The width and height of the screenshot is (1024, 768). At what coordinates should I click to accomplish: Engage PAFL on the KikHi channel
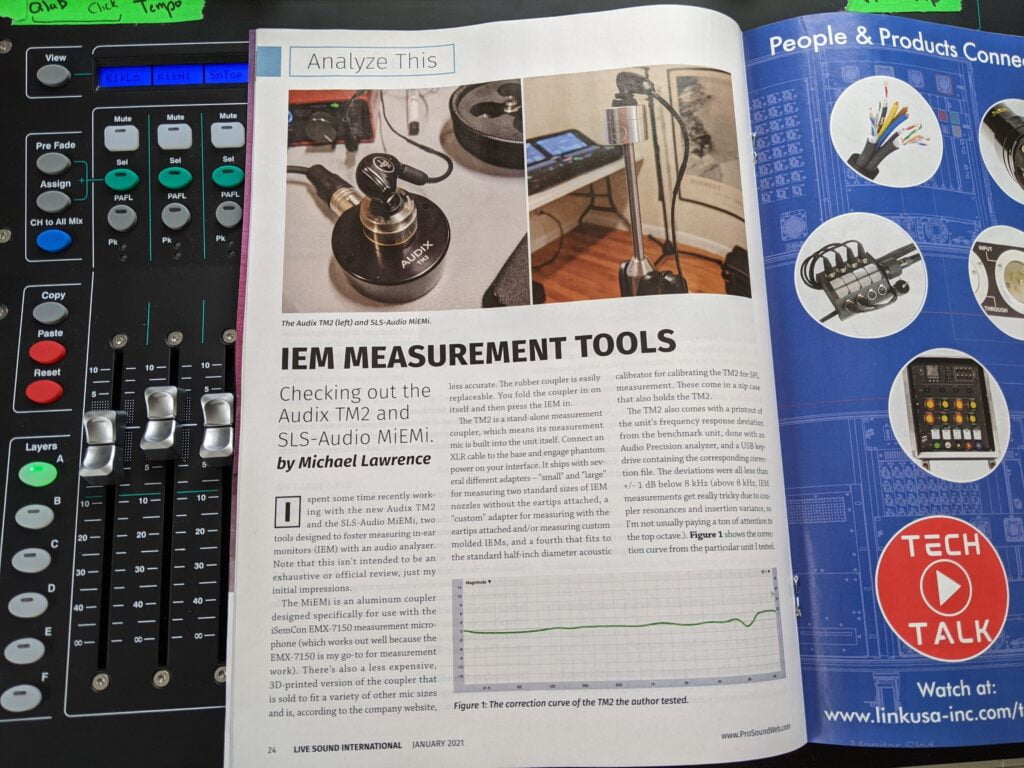click(x=176, y=216)
